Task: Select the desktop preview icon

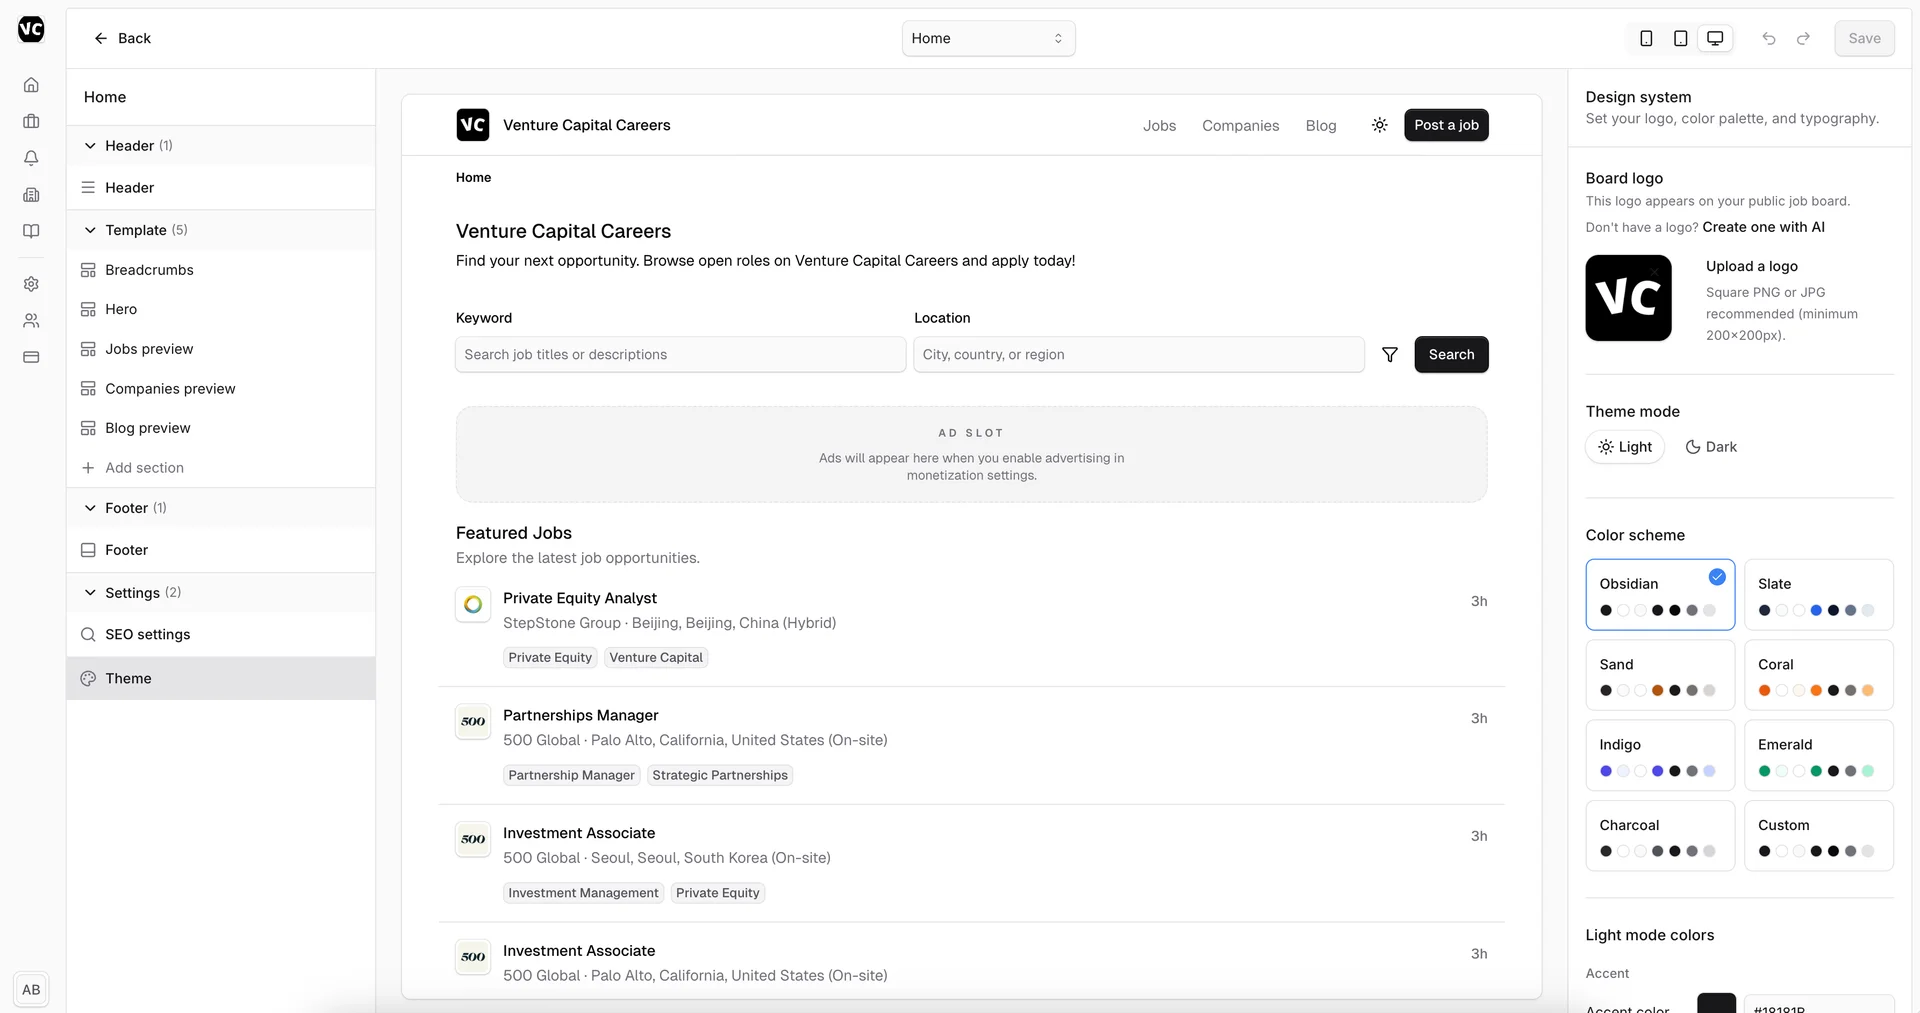Action: point(1715,38)
